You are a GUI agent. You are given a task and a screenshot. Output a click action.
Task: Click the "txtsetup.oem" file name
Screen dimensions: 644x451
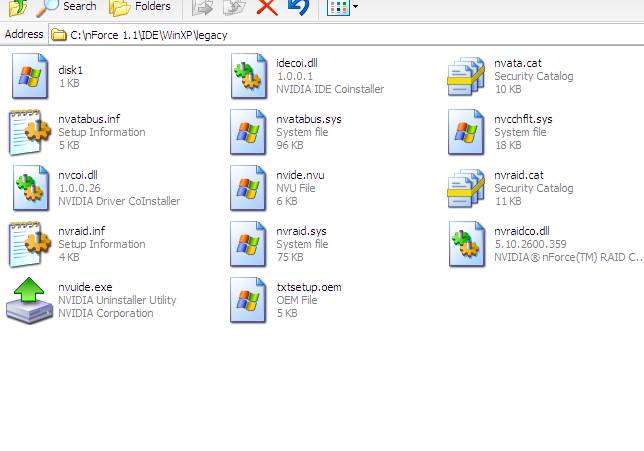point(309,287)
